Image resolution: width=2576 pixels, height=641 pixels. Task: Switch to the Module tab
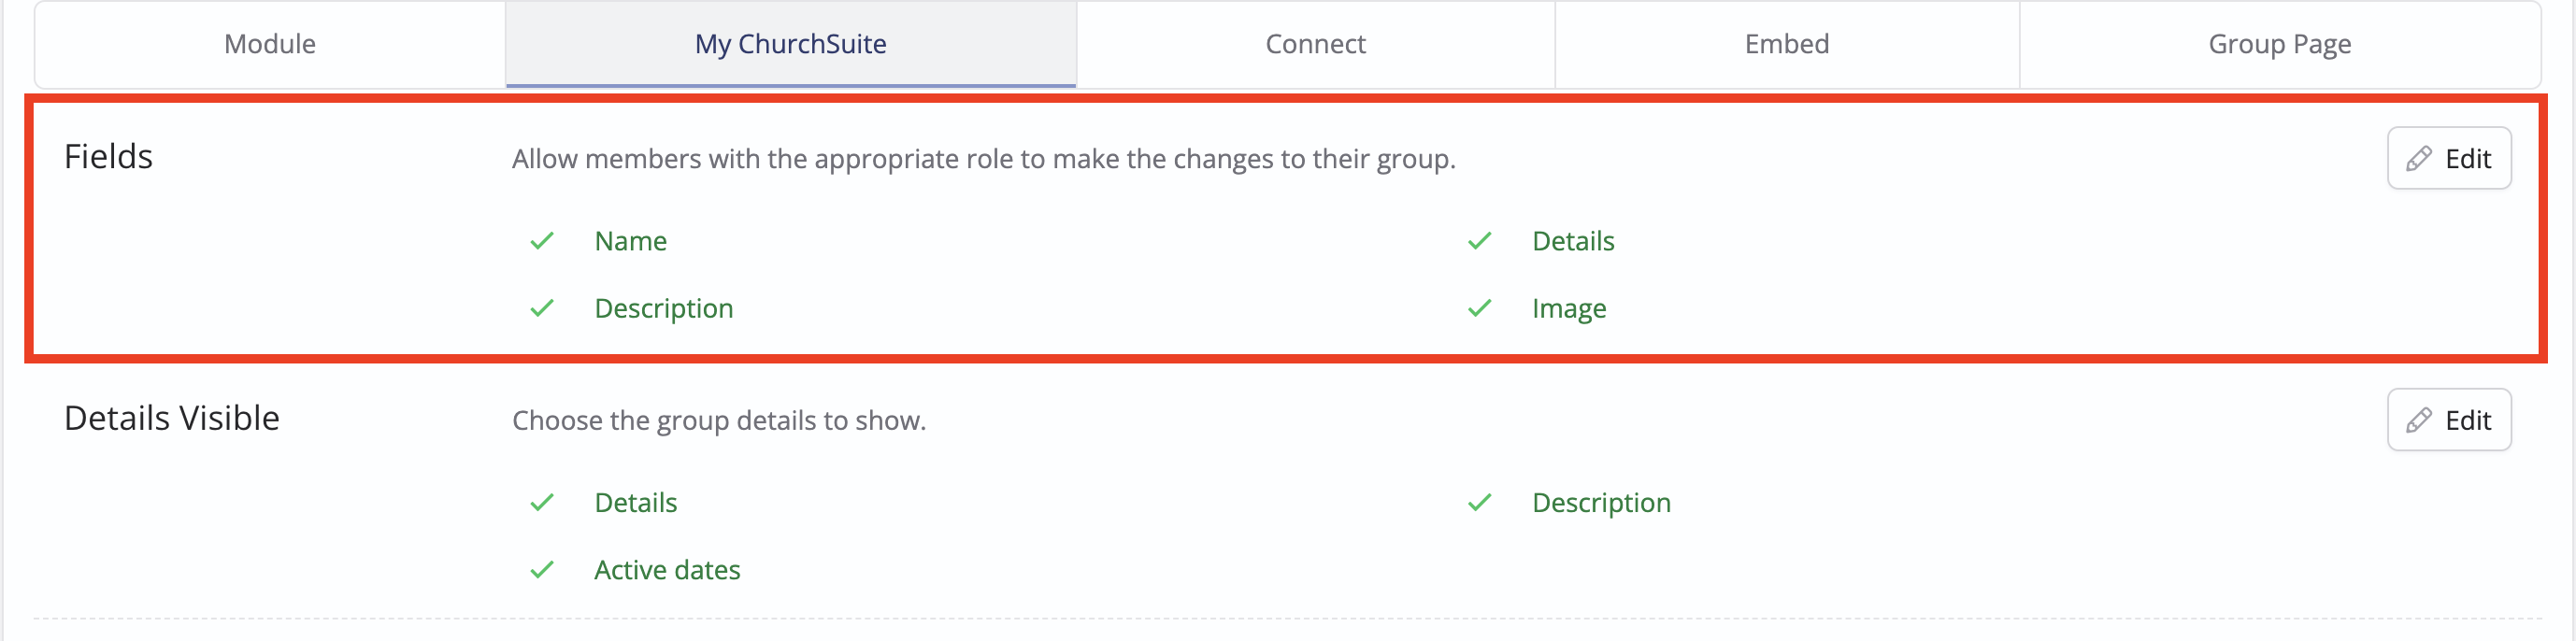[x=270, y=44]
